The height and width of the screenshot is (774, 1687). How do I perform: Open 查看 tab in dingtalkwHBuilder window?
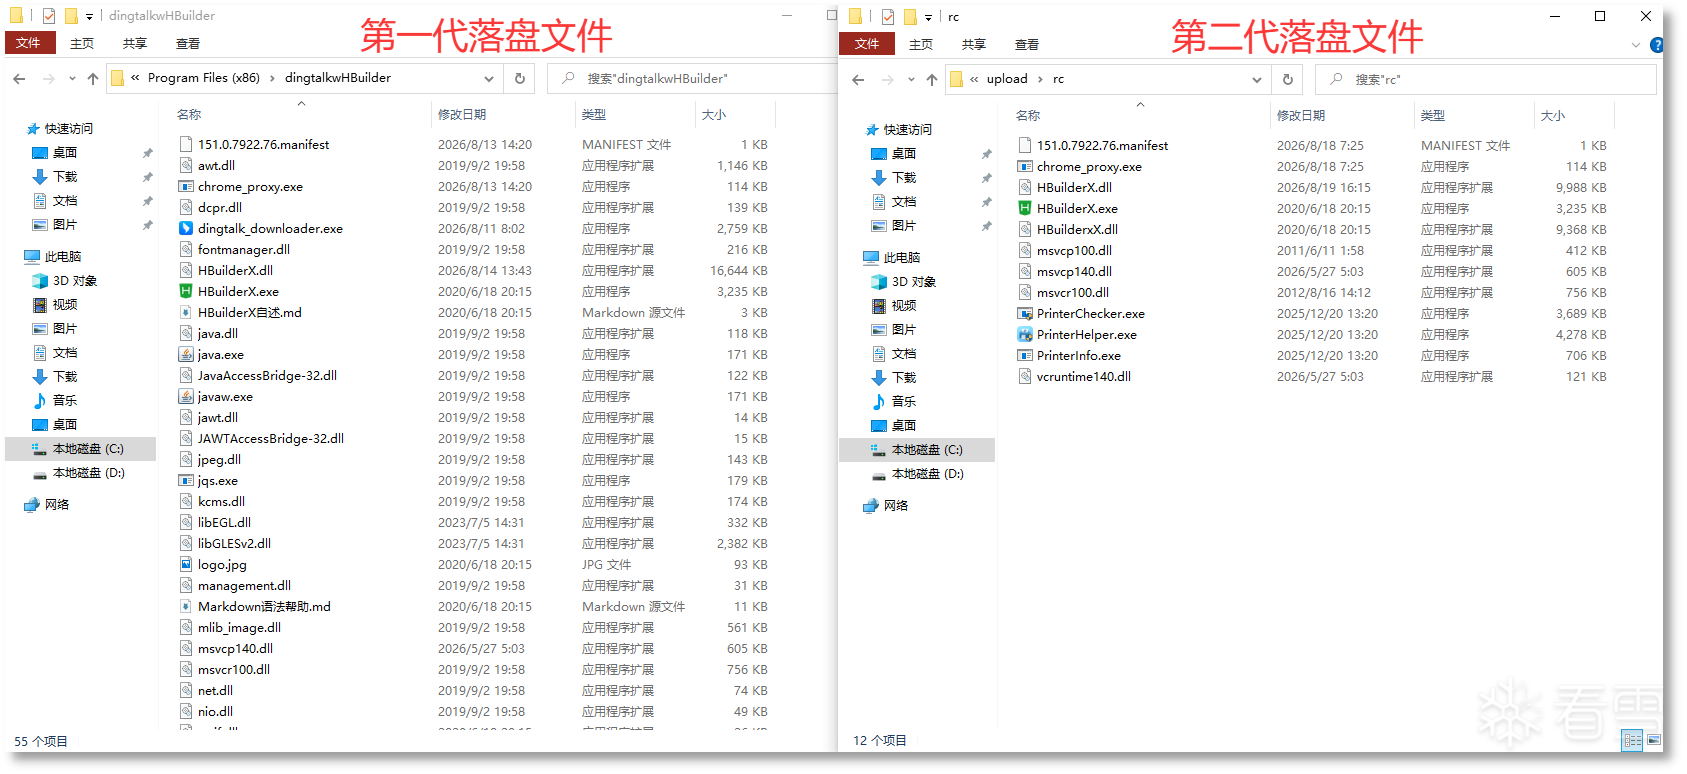pos(188,43)
